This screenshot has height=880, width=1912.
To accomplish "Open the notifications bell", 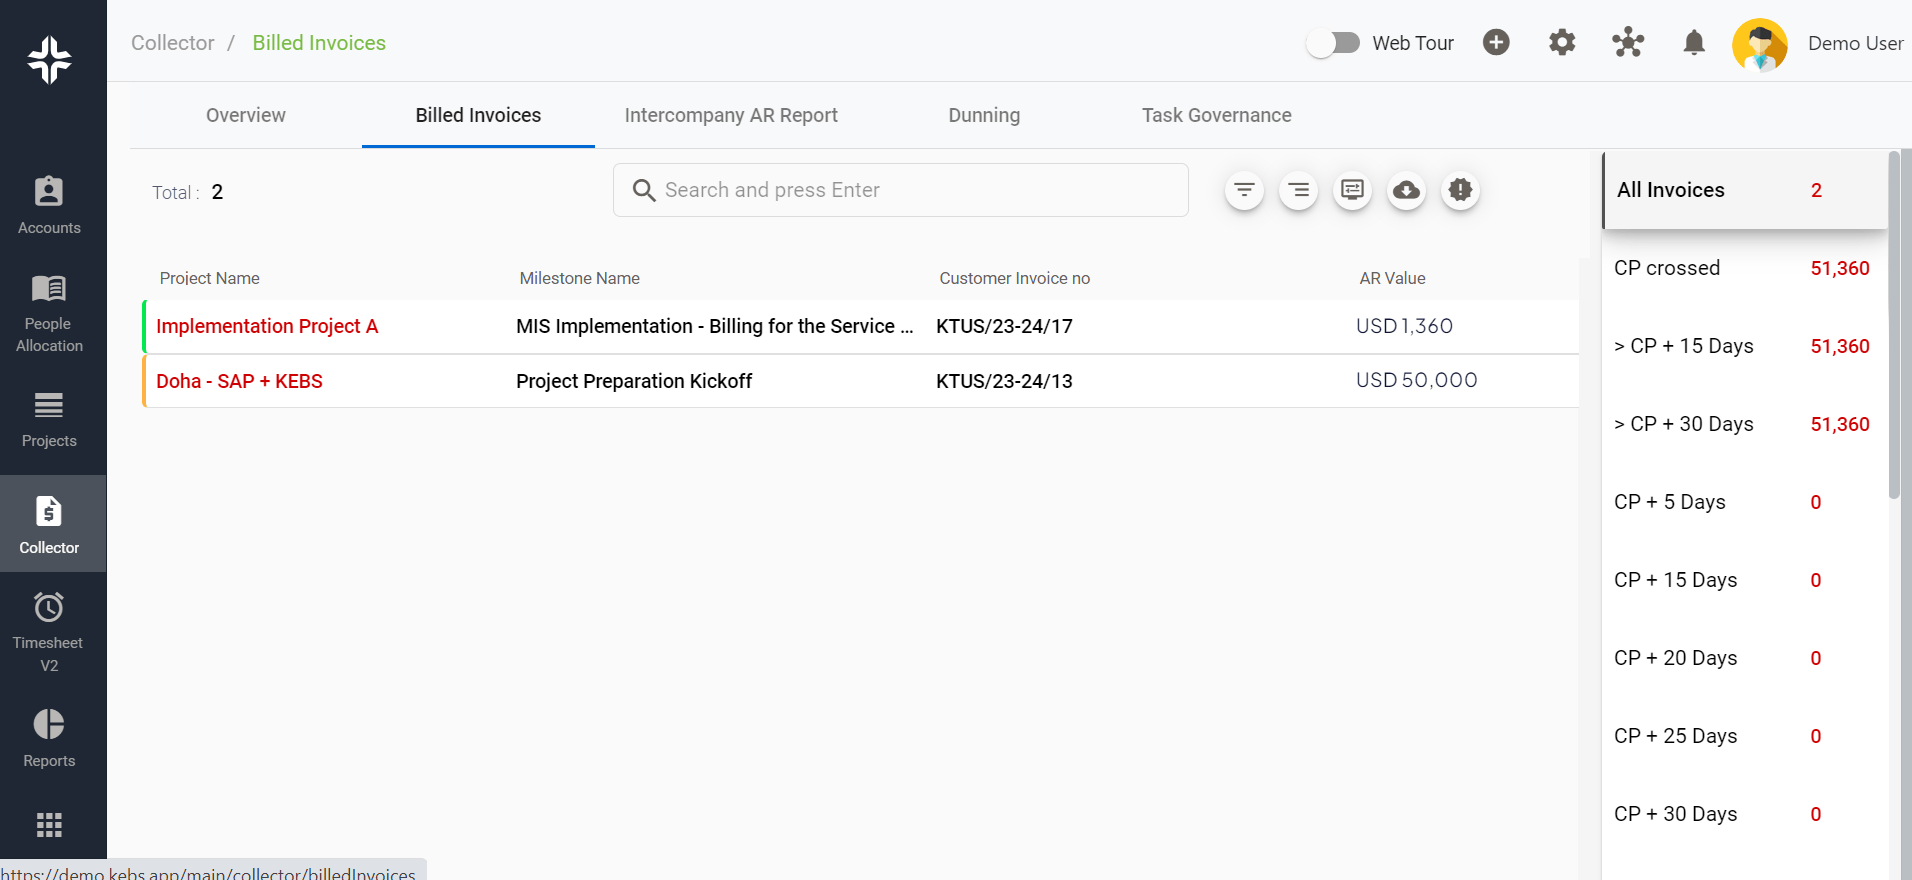I will point(1693,43).
